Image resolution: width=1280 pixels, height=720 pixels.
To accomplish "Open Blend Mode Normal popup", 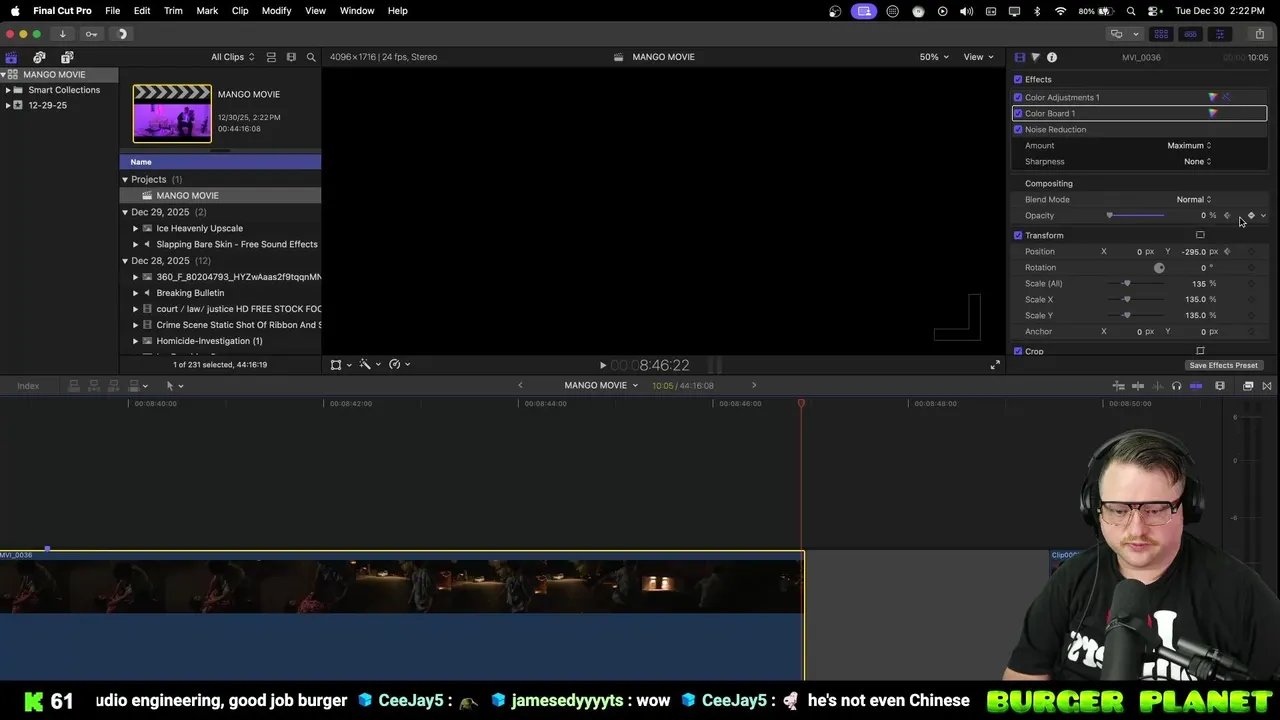I will pyautogui.click(x=1193, y=200).
